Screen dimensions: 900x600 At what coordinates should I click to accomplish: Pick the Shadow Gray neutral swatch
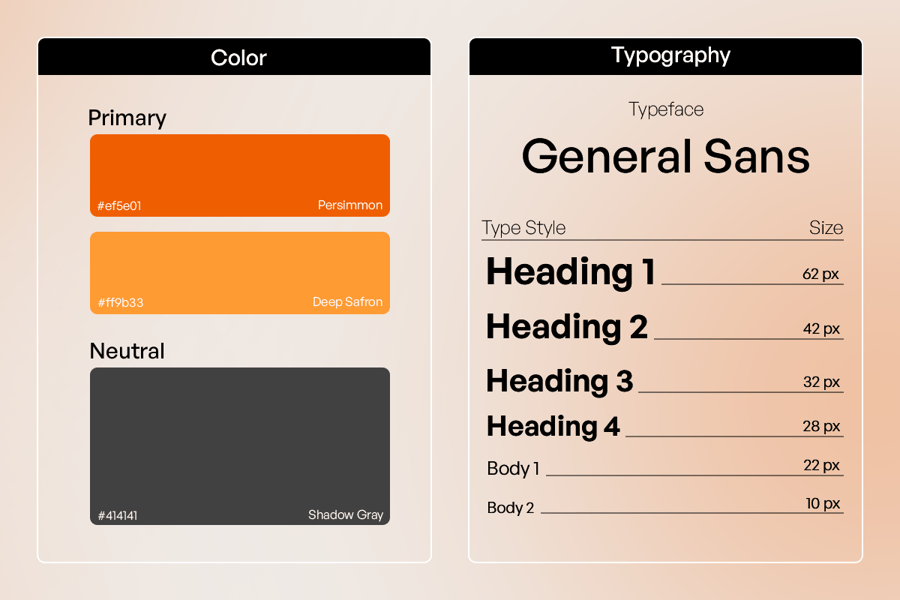[x=240, y=440]
